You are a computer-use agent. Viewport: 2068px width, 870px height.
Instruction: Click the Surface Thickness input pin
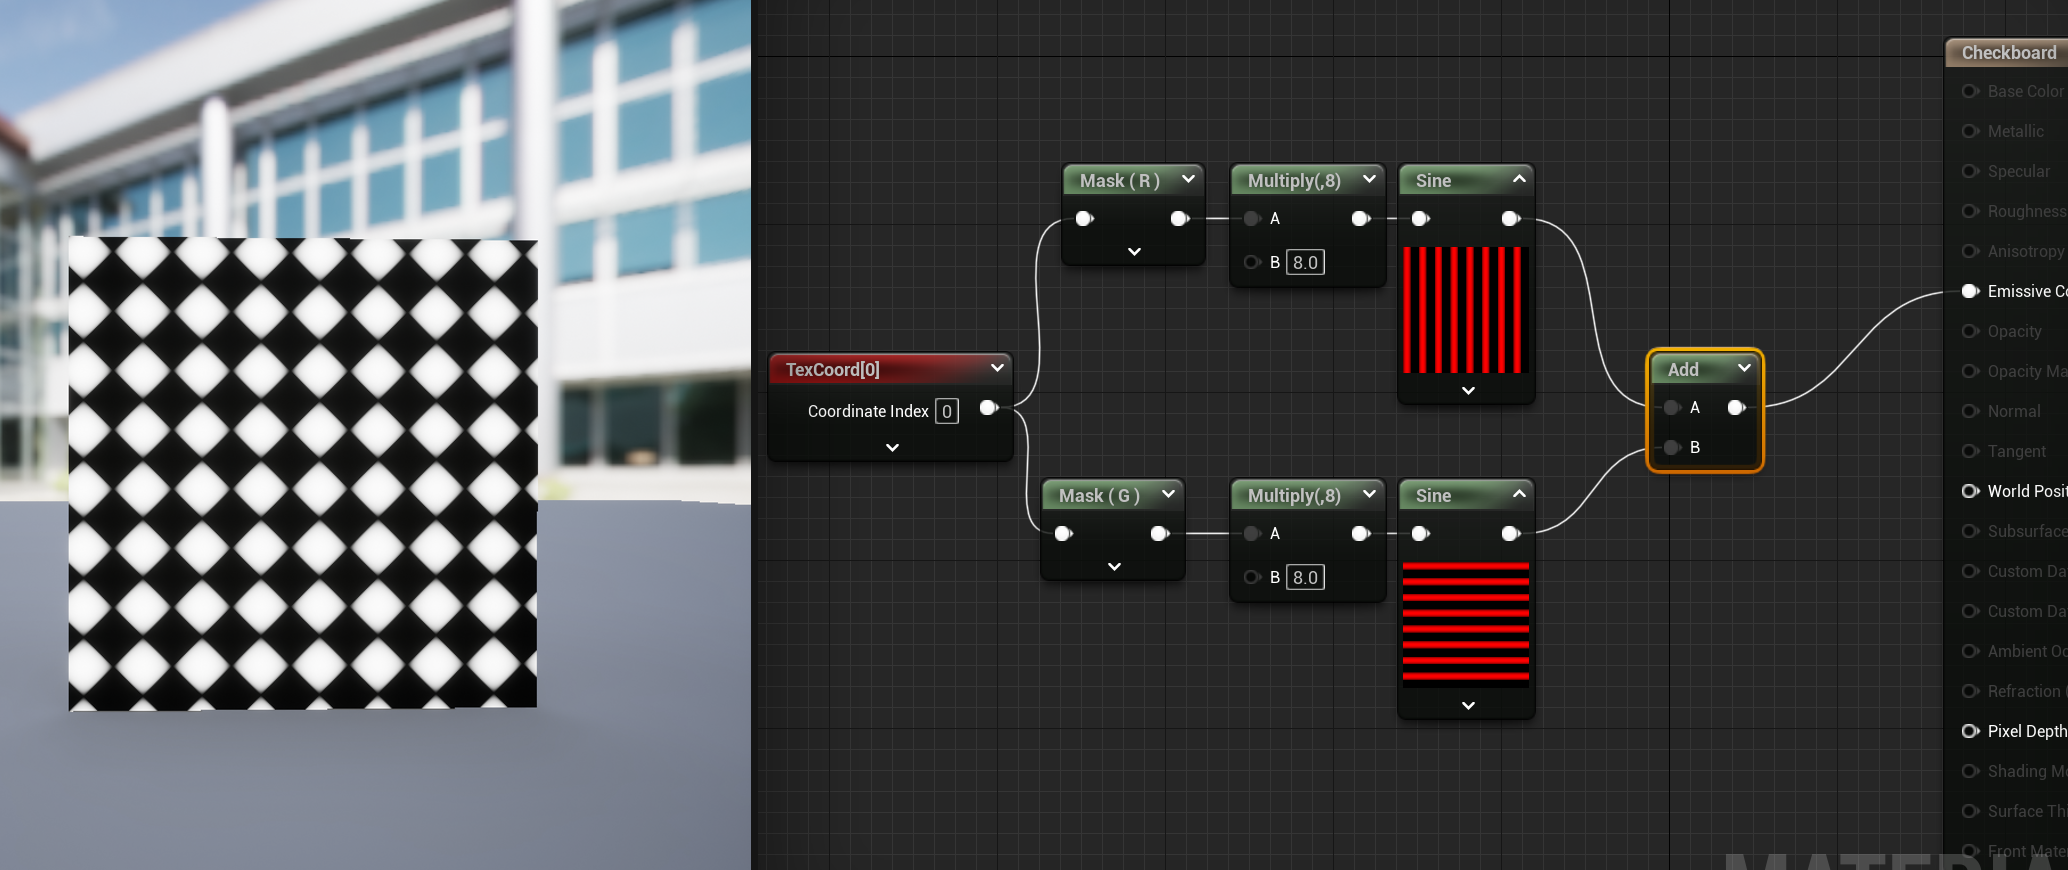pos(1971,811)
